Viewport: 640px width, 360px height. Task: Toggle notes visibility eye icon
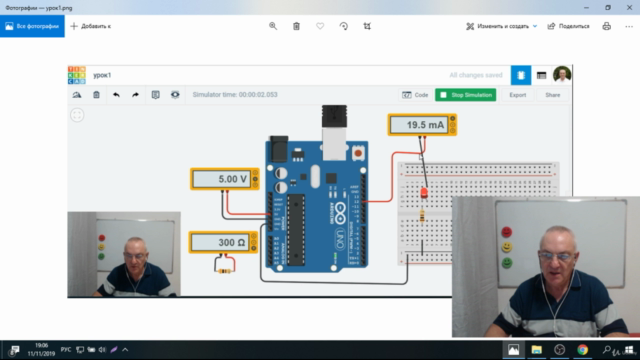pyautogui.click(x=175, y=95)
